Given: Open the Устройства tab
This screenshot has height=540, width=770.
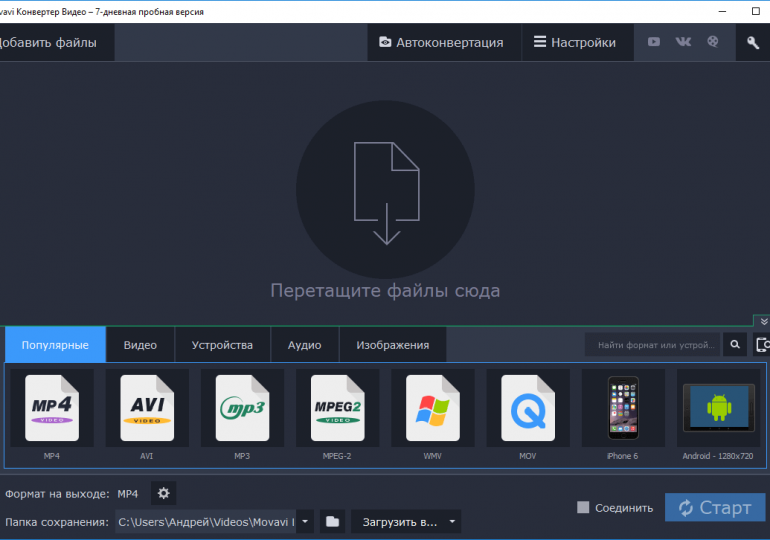Looking at the screenshot, I should pos(222,345).
